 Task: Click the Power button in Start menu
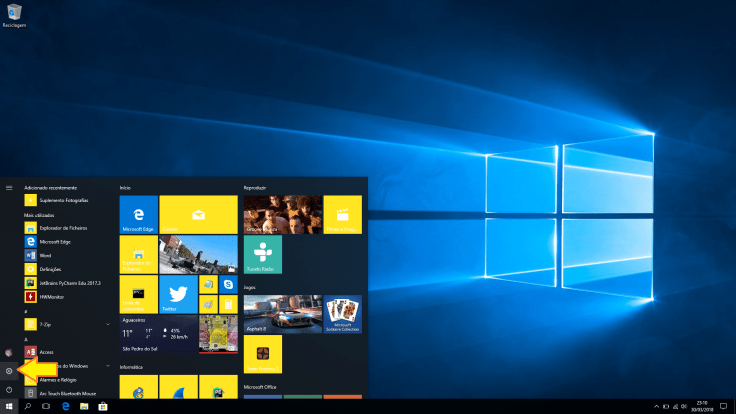click(x=9, y=389)
